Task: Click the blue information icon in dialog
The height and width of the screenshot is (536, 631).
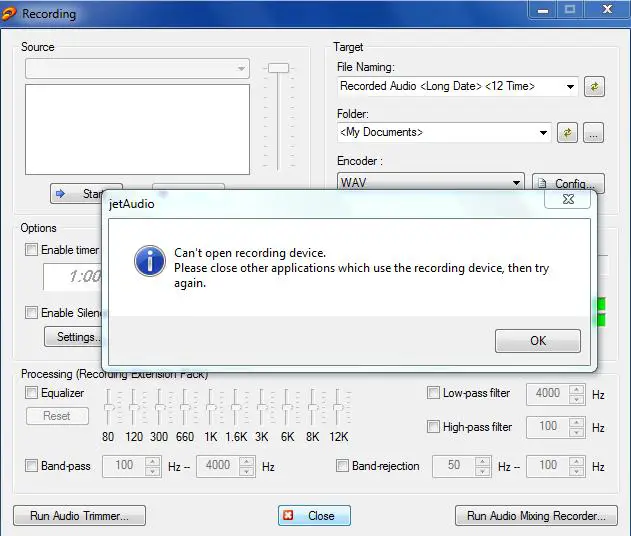Action: click(x=150, y=261)
